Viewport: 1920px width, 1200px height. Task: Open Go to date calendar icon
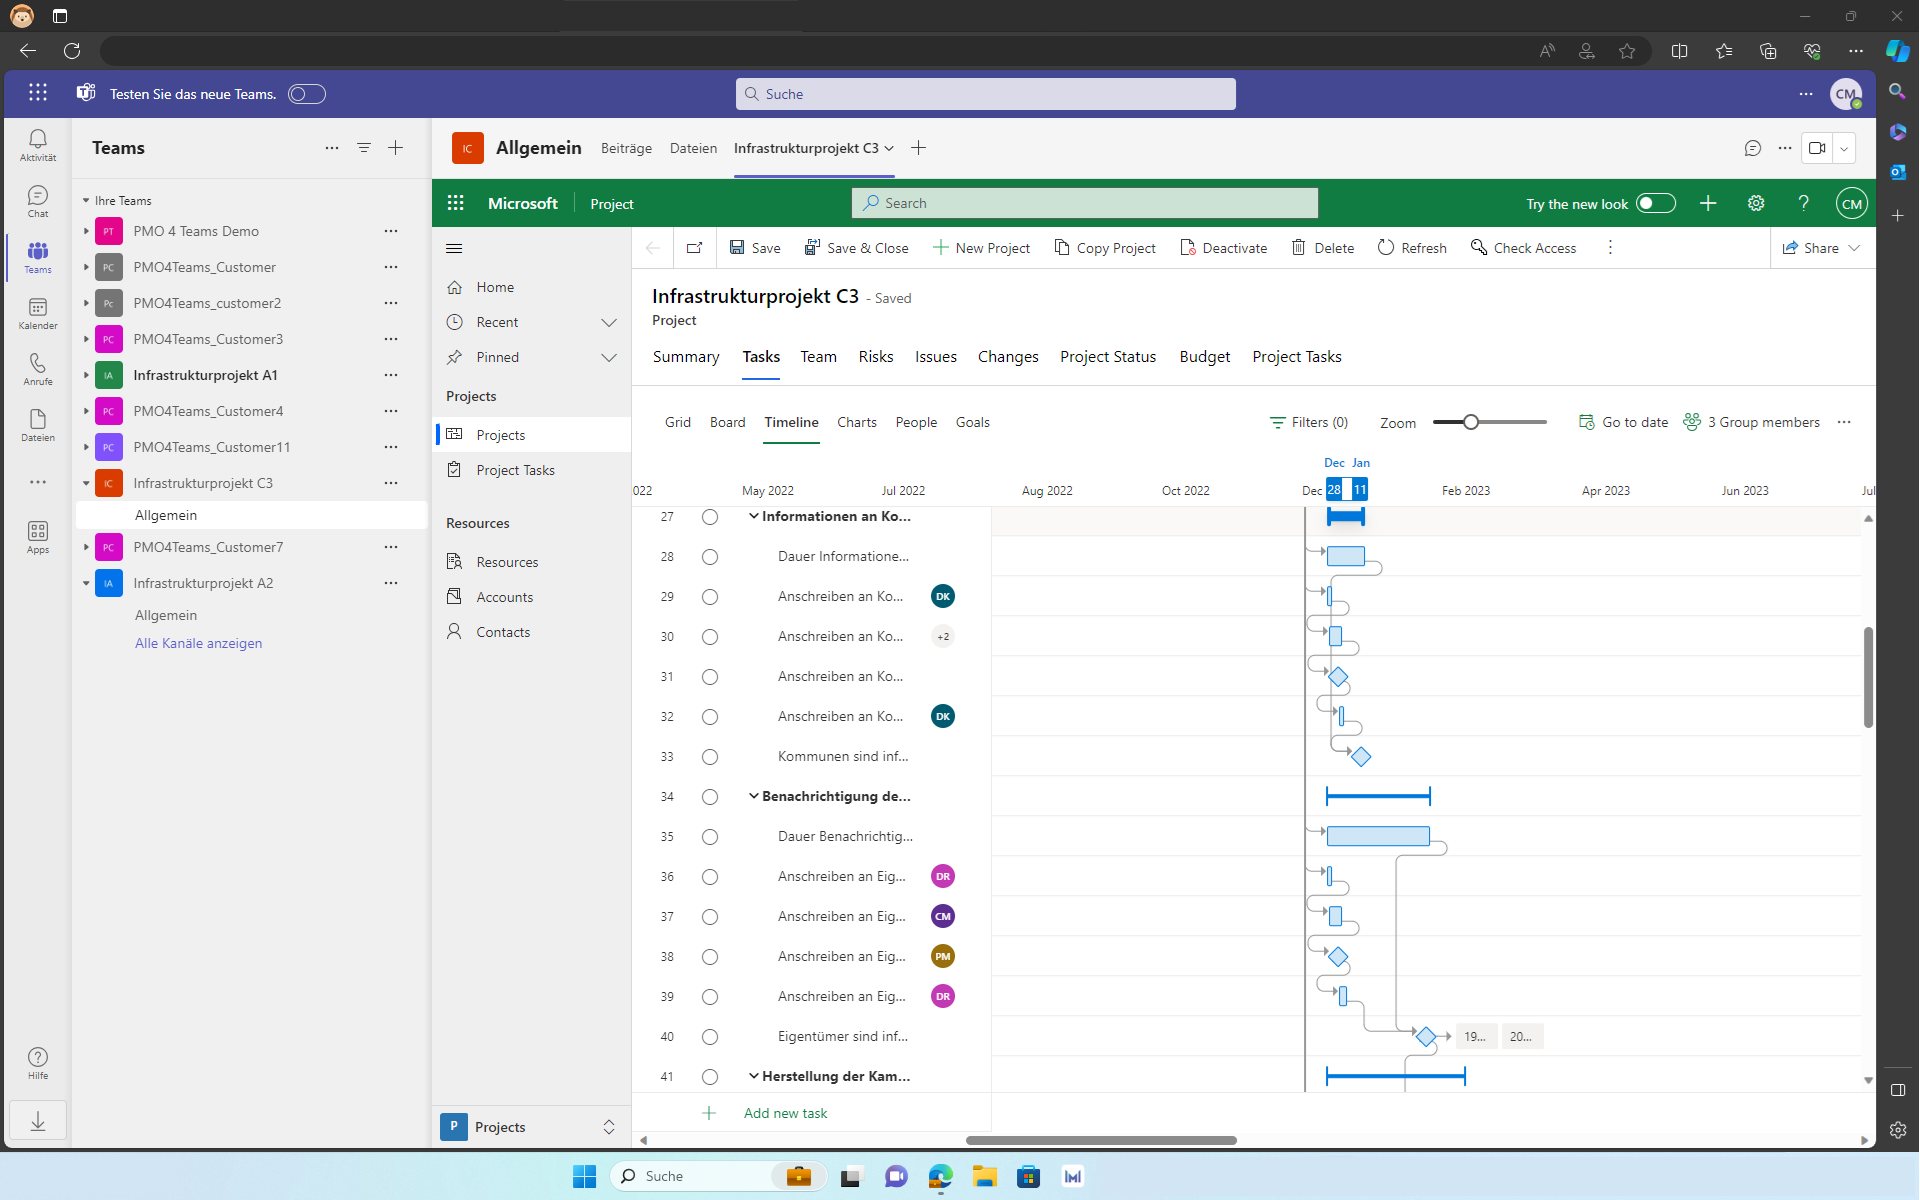point(1586,422)
